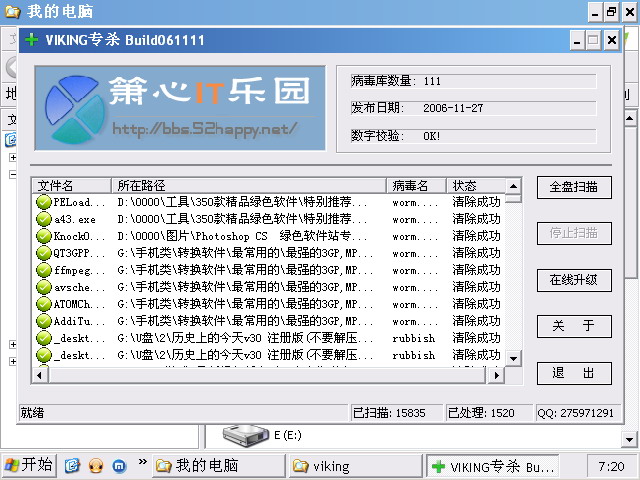Viewport: 640px width, 480px height.
Task: Click the scan list scroll right arrow
Action: [x=496, y=375]
